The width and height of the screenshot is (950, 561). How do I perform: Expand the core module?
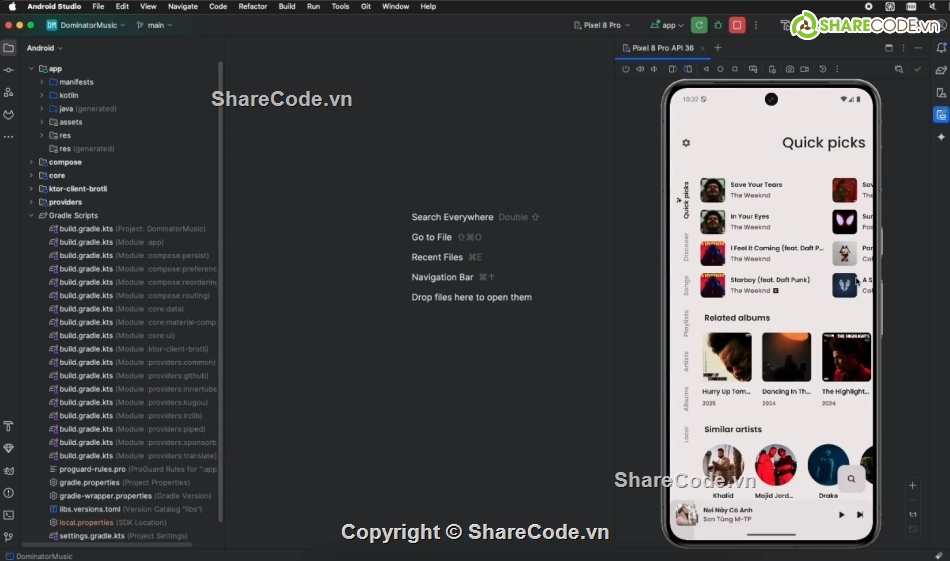tap(31, 175)
